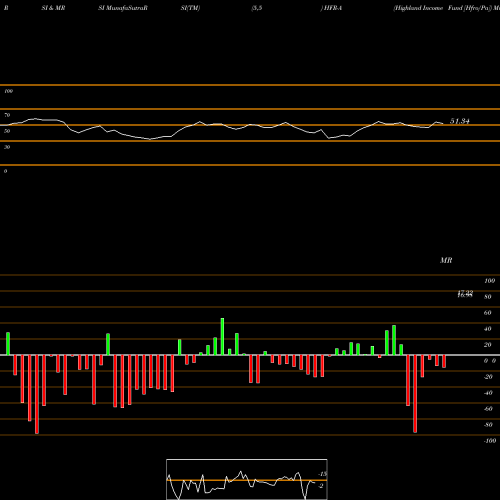Screen dimensions: 500x500
Task: Click the overlapping 17.33 value in MR panel
Action: point(465,294)
